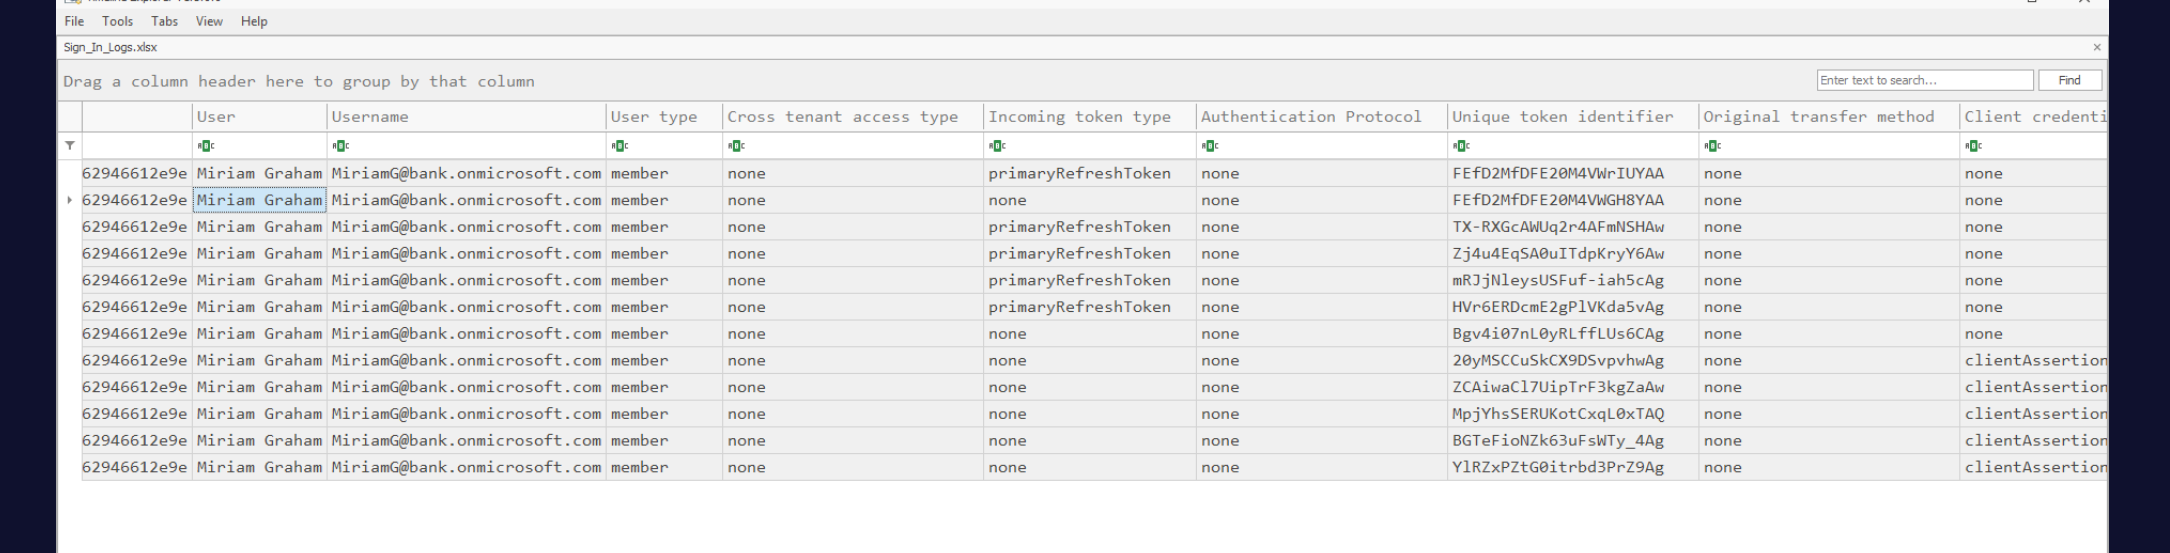Select the token cell YlRZxPZtG0itrbd3PrZ9Ag
This screenshot has height=553, width=2170.
click(x=1557, y=467)
